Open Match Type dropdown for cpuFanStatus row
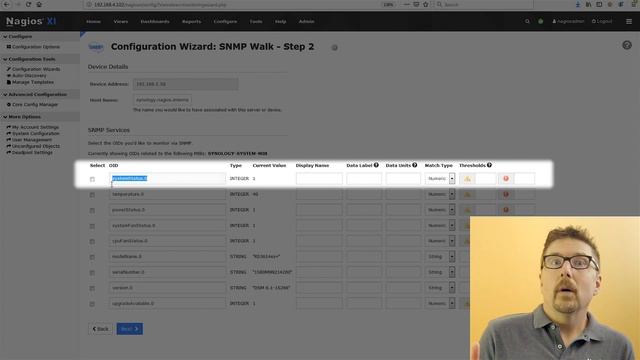 [440, 241]
